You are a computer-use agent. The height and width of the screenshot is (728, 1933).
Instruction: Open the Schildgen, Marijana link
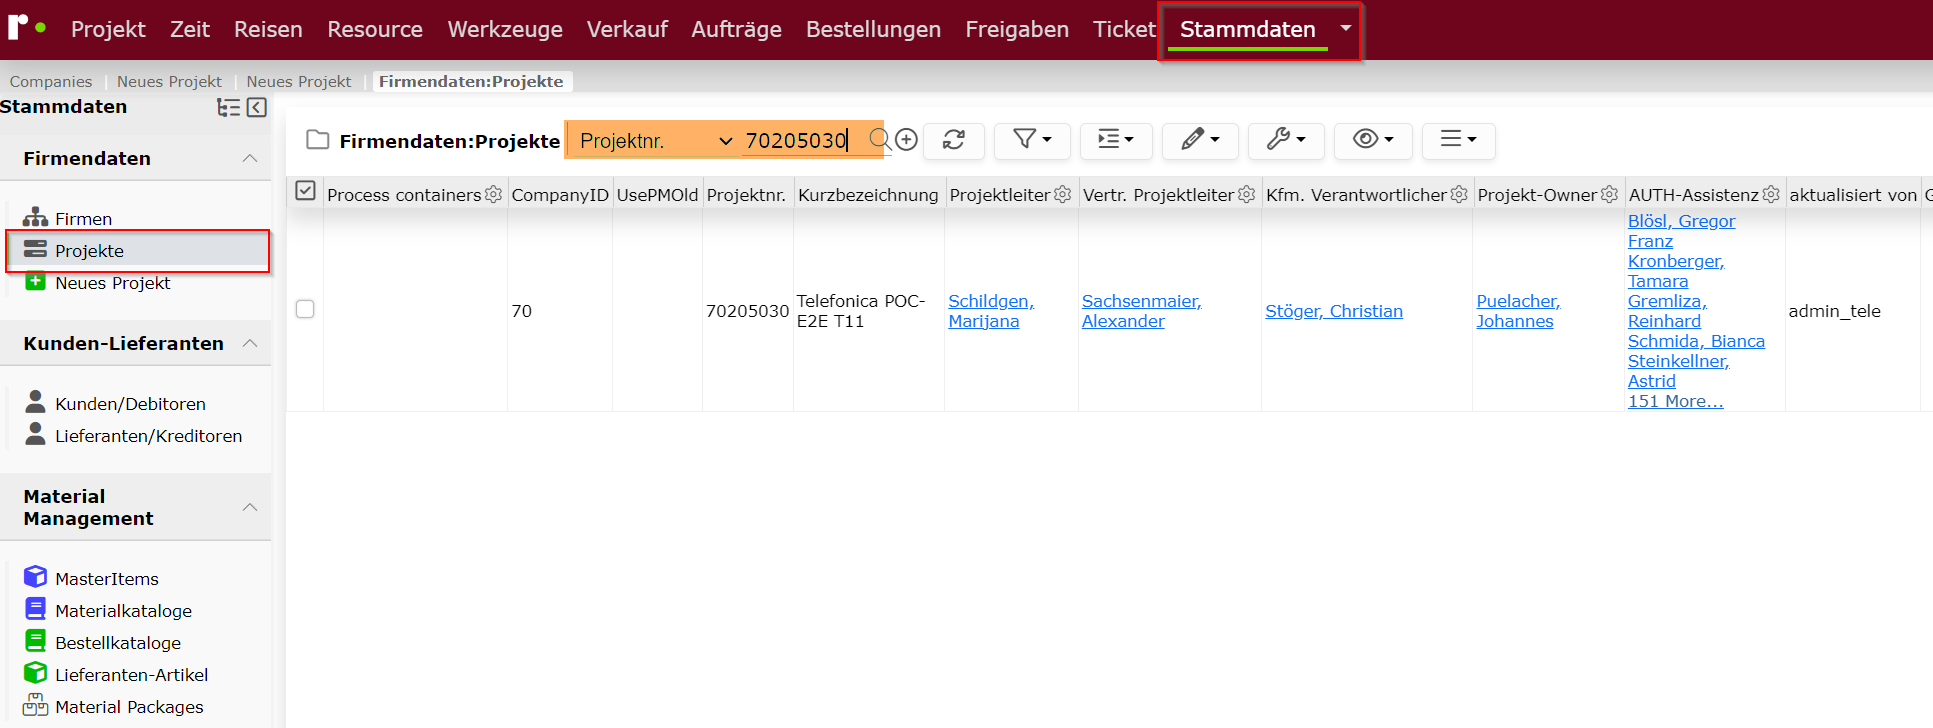pos(991,311)
